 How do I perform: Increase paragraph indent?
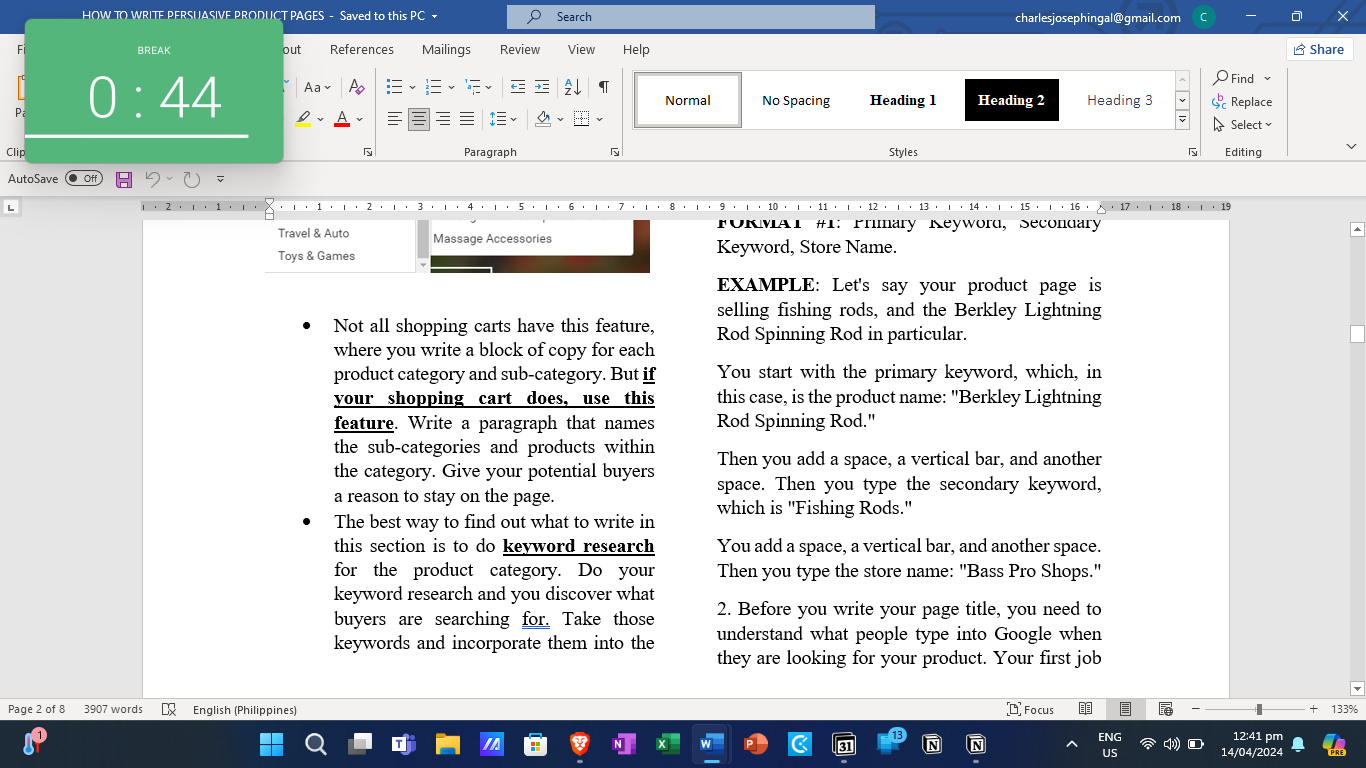pos(541,87)
